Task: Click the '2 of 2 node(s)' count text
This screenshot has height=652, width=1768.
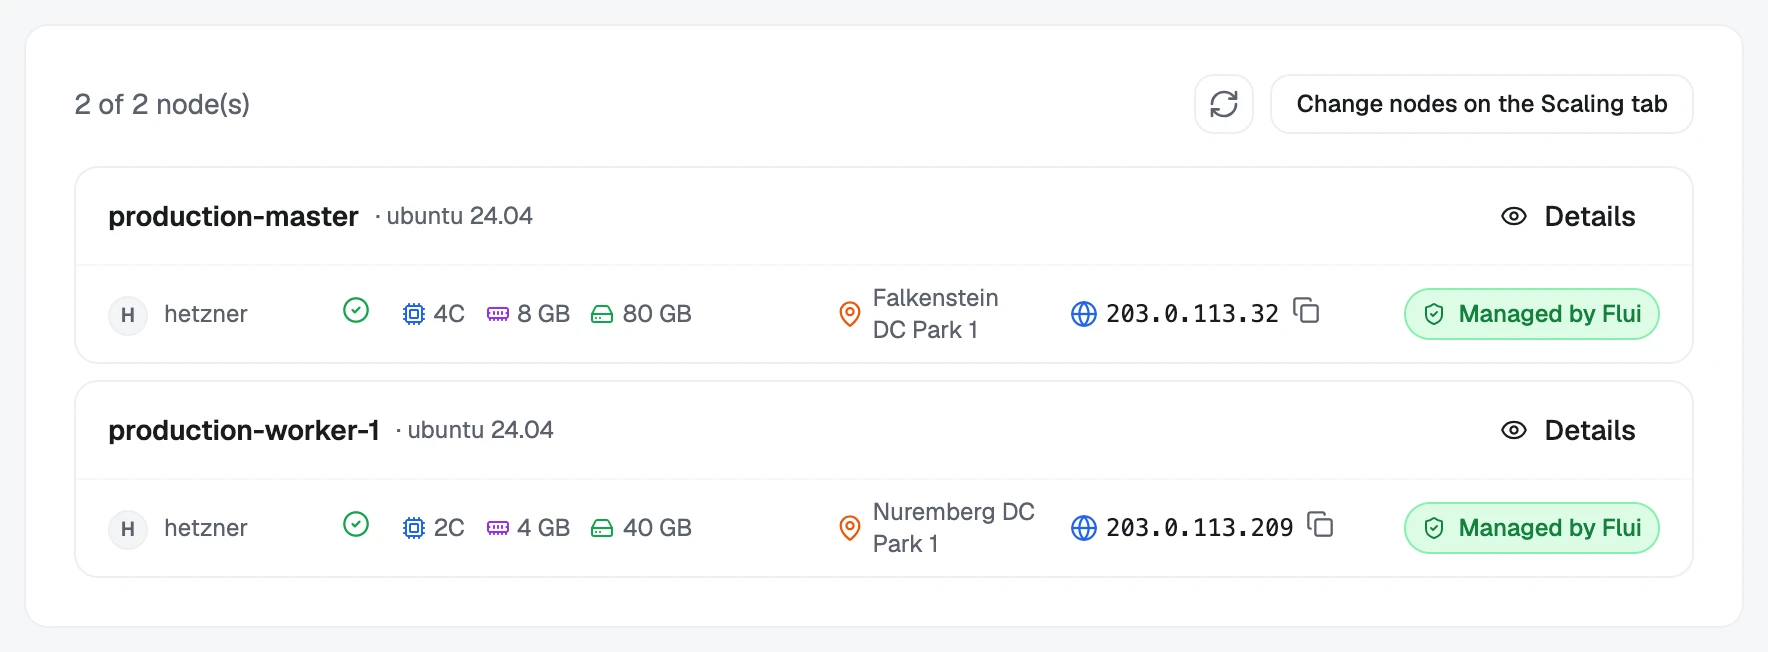Action: point(162,104)
